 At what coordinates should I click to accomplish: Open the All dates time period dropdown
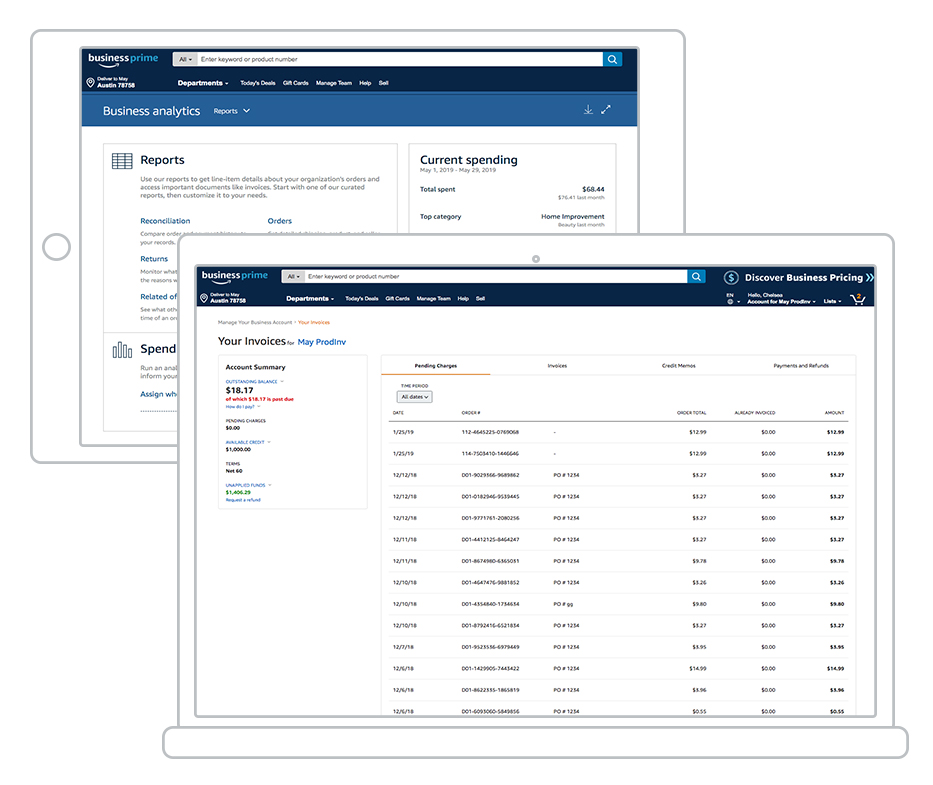[x=415, y=397]
